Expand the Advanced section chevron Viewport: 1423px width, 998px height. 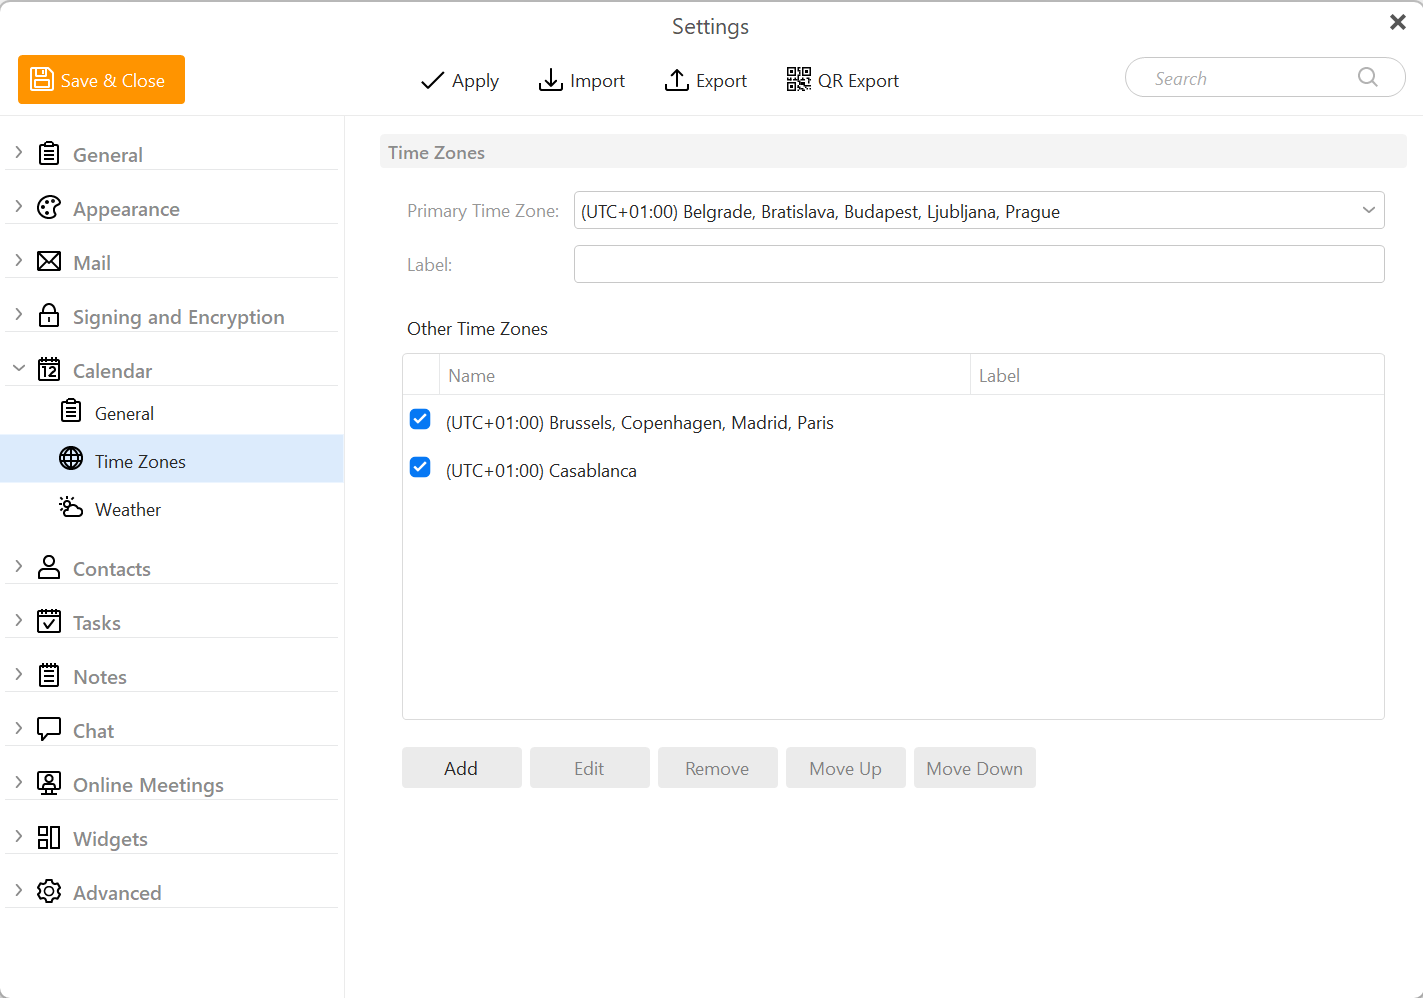click(x=19, y=891)
